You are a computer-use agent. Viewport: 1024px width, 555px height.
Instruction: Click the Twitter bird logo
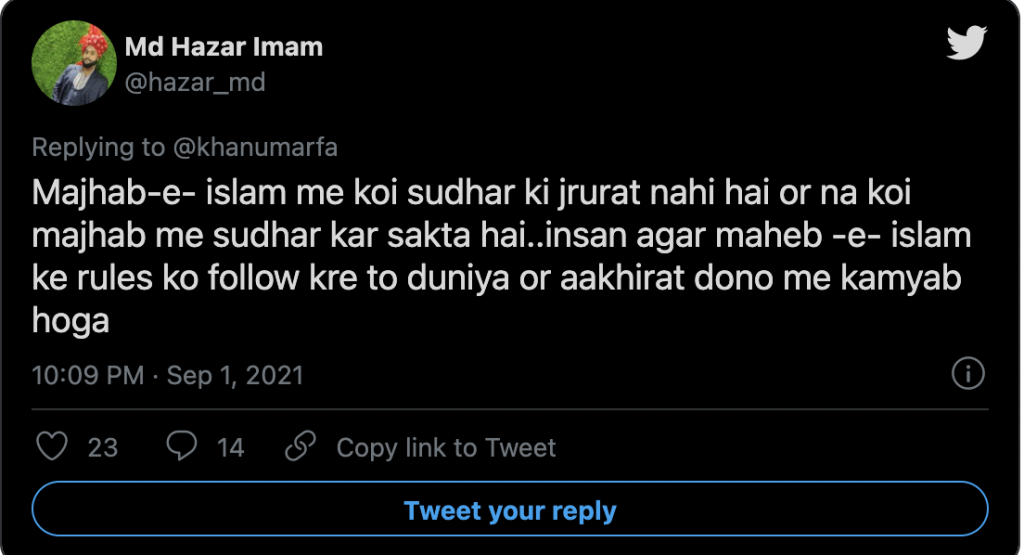point(966,43)
